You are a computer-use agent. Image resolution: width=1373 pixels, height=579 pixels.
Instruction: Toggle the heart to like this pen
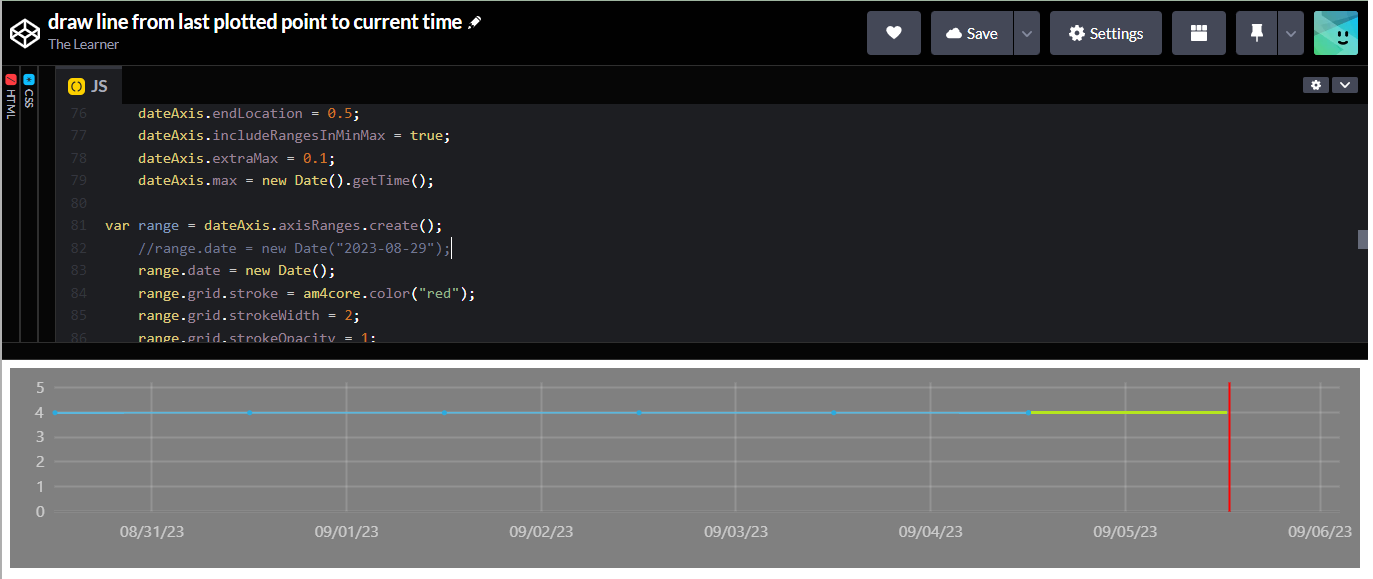893,32
